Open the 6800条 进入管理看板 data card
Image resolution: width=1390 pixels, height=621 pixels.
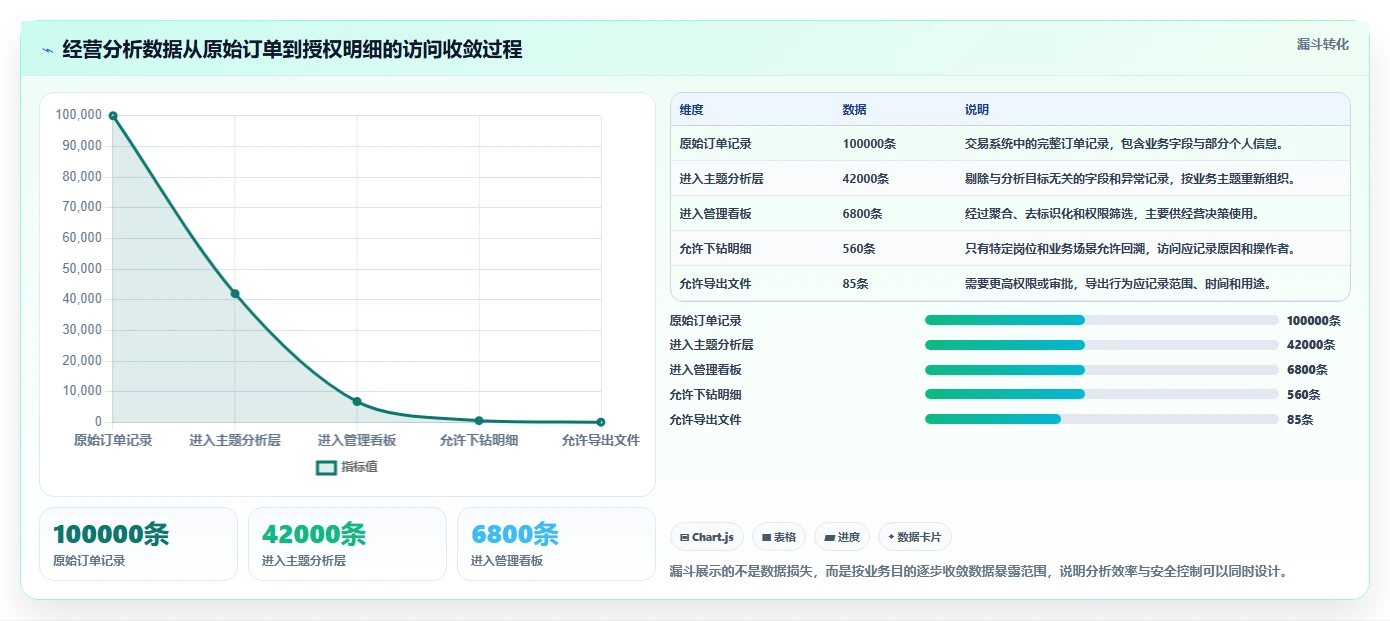556,544
